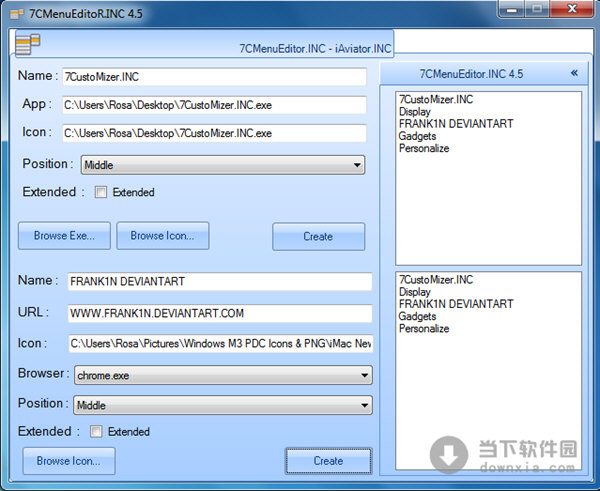Collapse side panel with double-chevron arrow
The image size is (600, 491).
(574, 73)
